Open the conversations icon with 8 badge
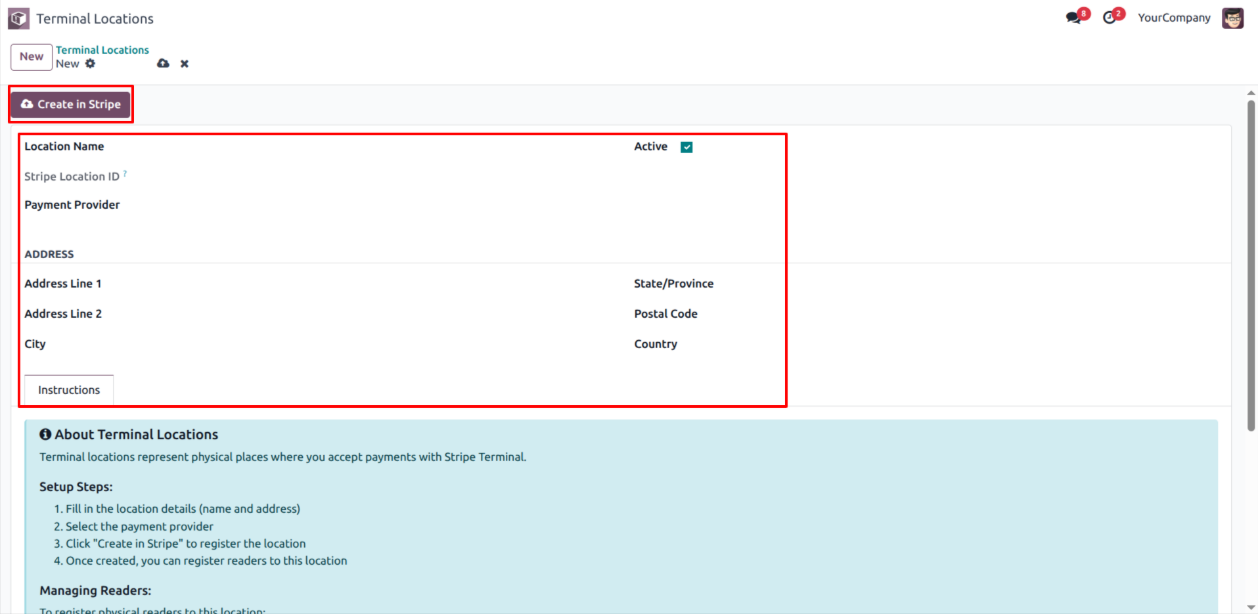Image resolution: width=1258 pixels, height=614 pixels. (x=1074, y=18)
